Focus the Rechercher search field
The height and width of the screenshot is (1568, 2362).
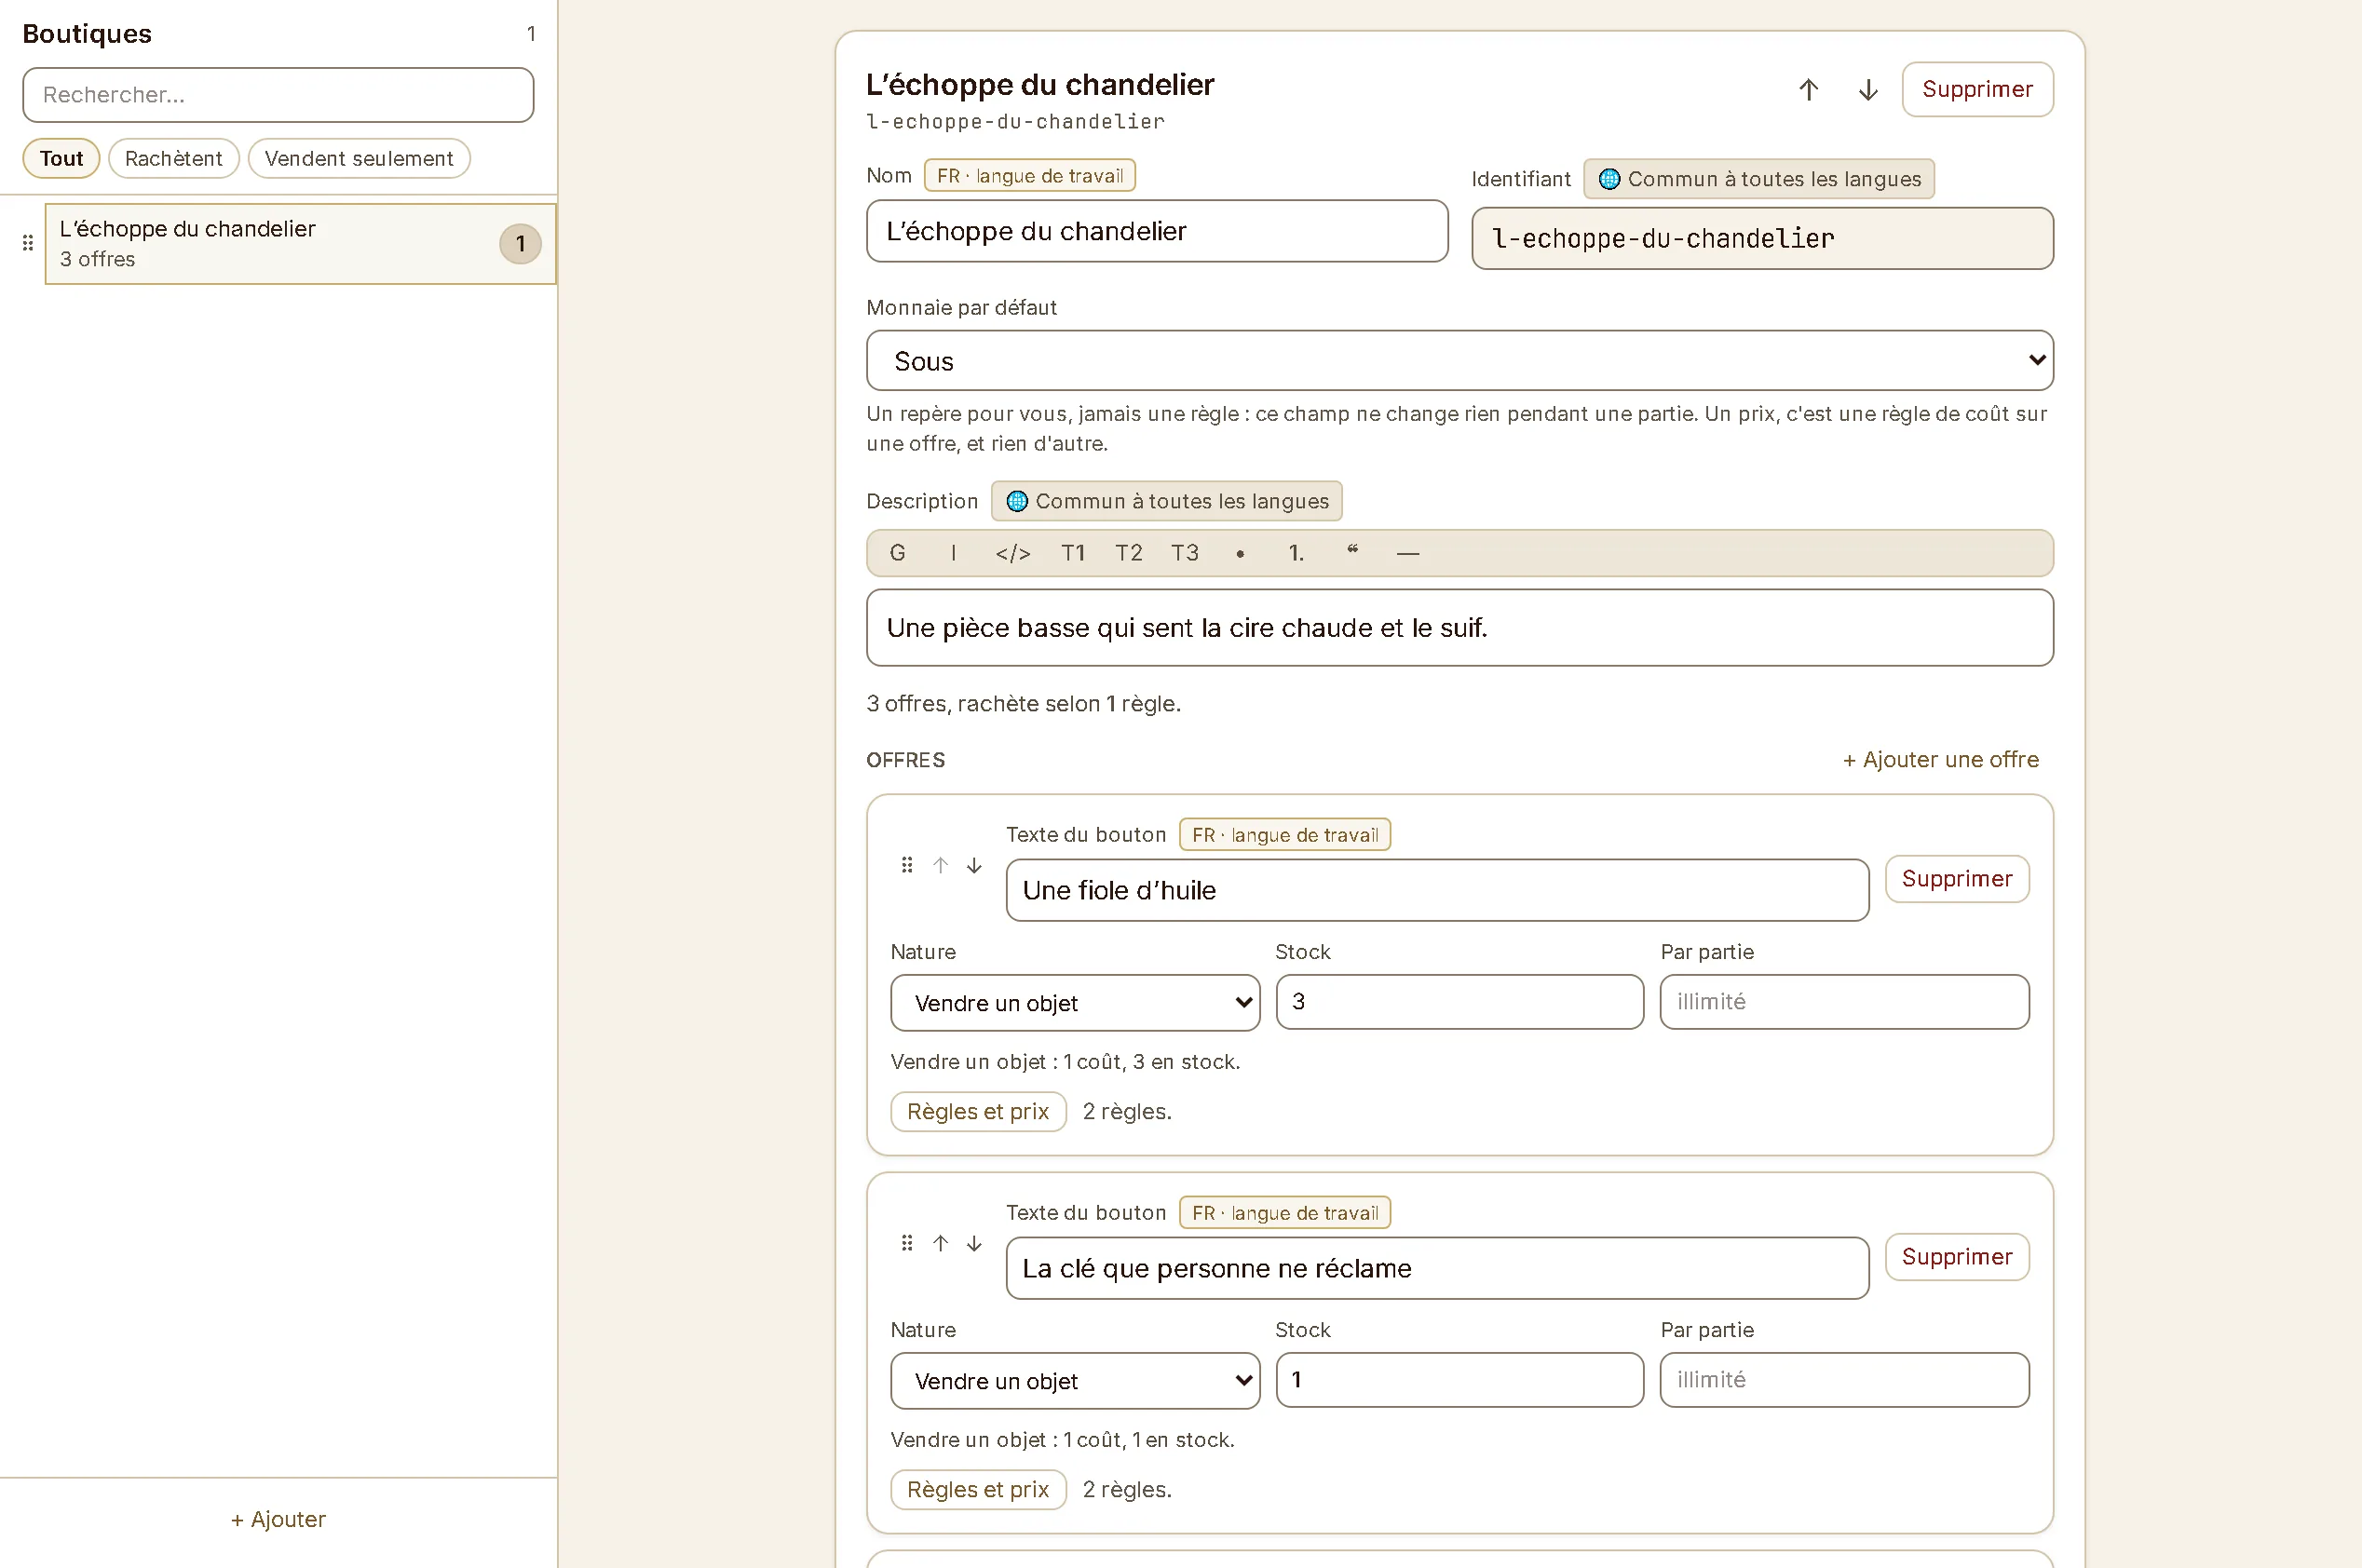pos(278,95)
